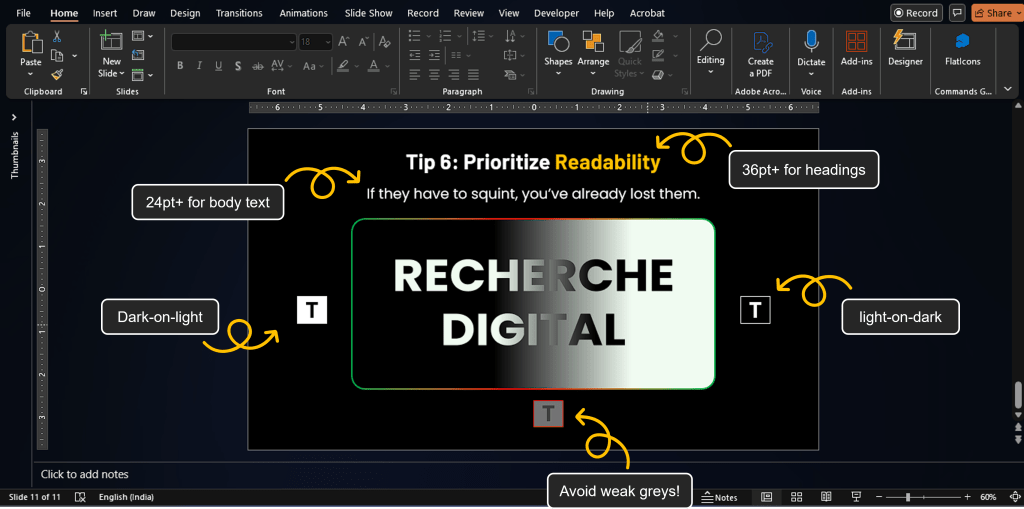Viewport: 1024px width, 509px height.
Task: Switch to Slide Sorter view
Action: (x=797, y=497)
